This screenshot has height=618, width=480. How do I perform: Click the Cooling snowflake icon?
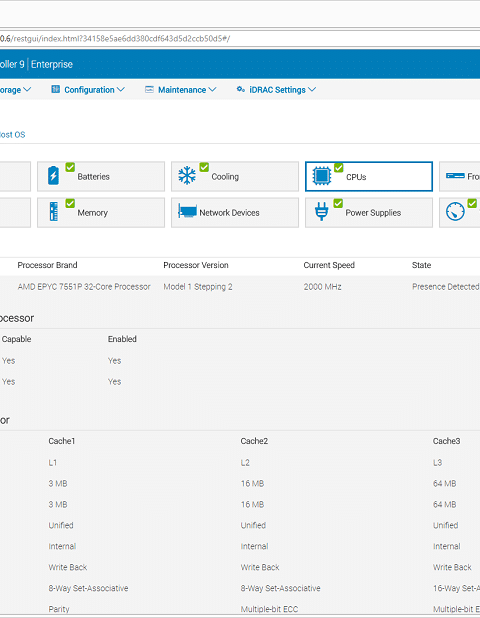coord(187,176)
